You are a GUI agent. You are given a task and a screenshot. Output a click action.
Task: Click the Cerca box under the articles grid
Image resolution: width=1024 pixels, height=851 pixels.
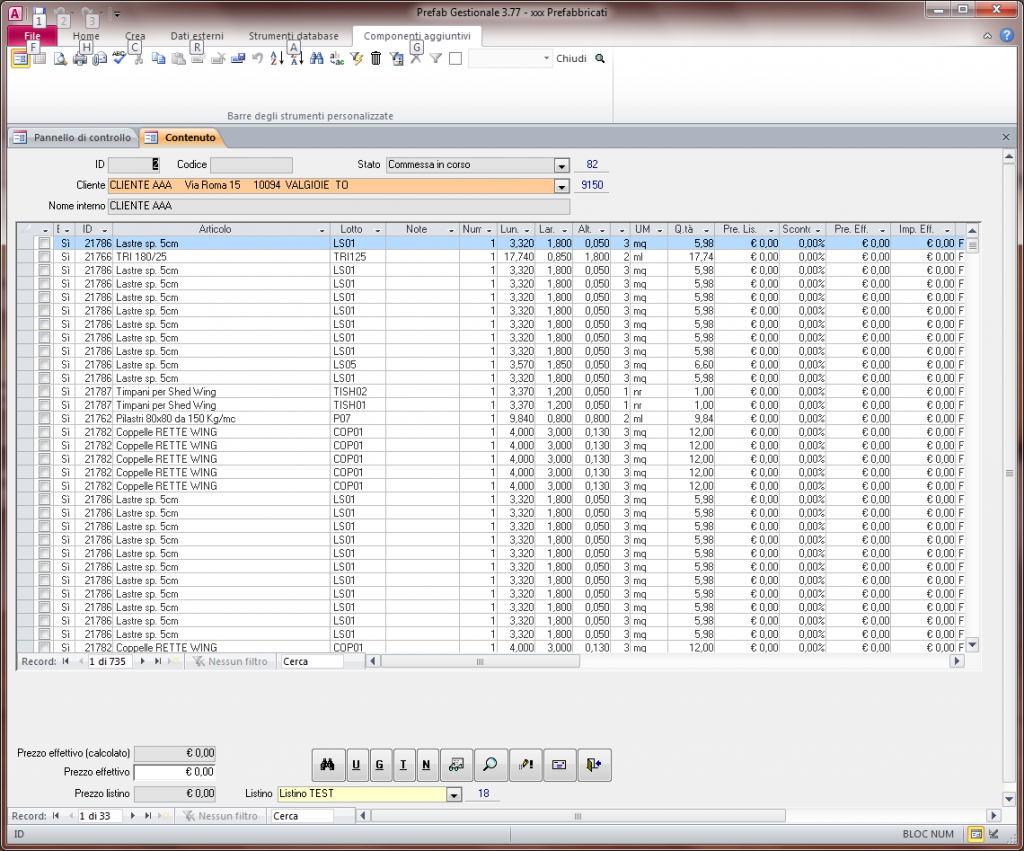pyautogui.click(x=312, y=662)
